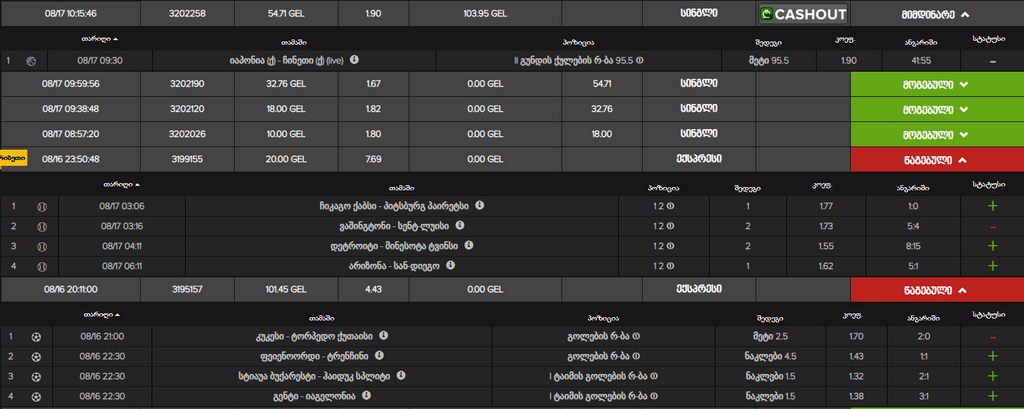Sort by თარიღი in the soccer matches table

pyautogui.click(x=102, y=315)
